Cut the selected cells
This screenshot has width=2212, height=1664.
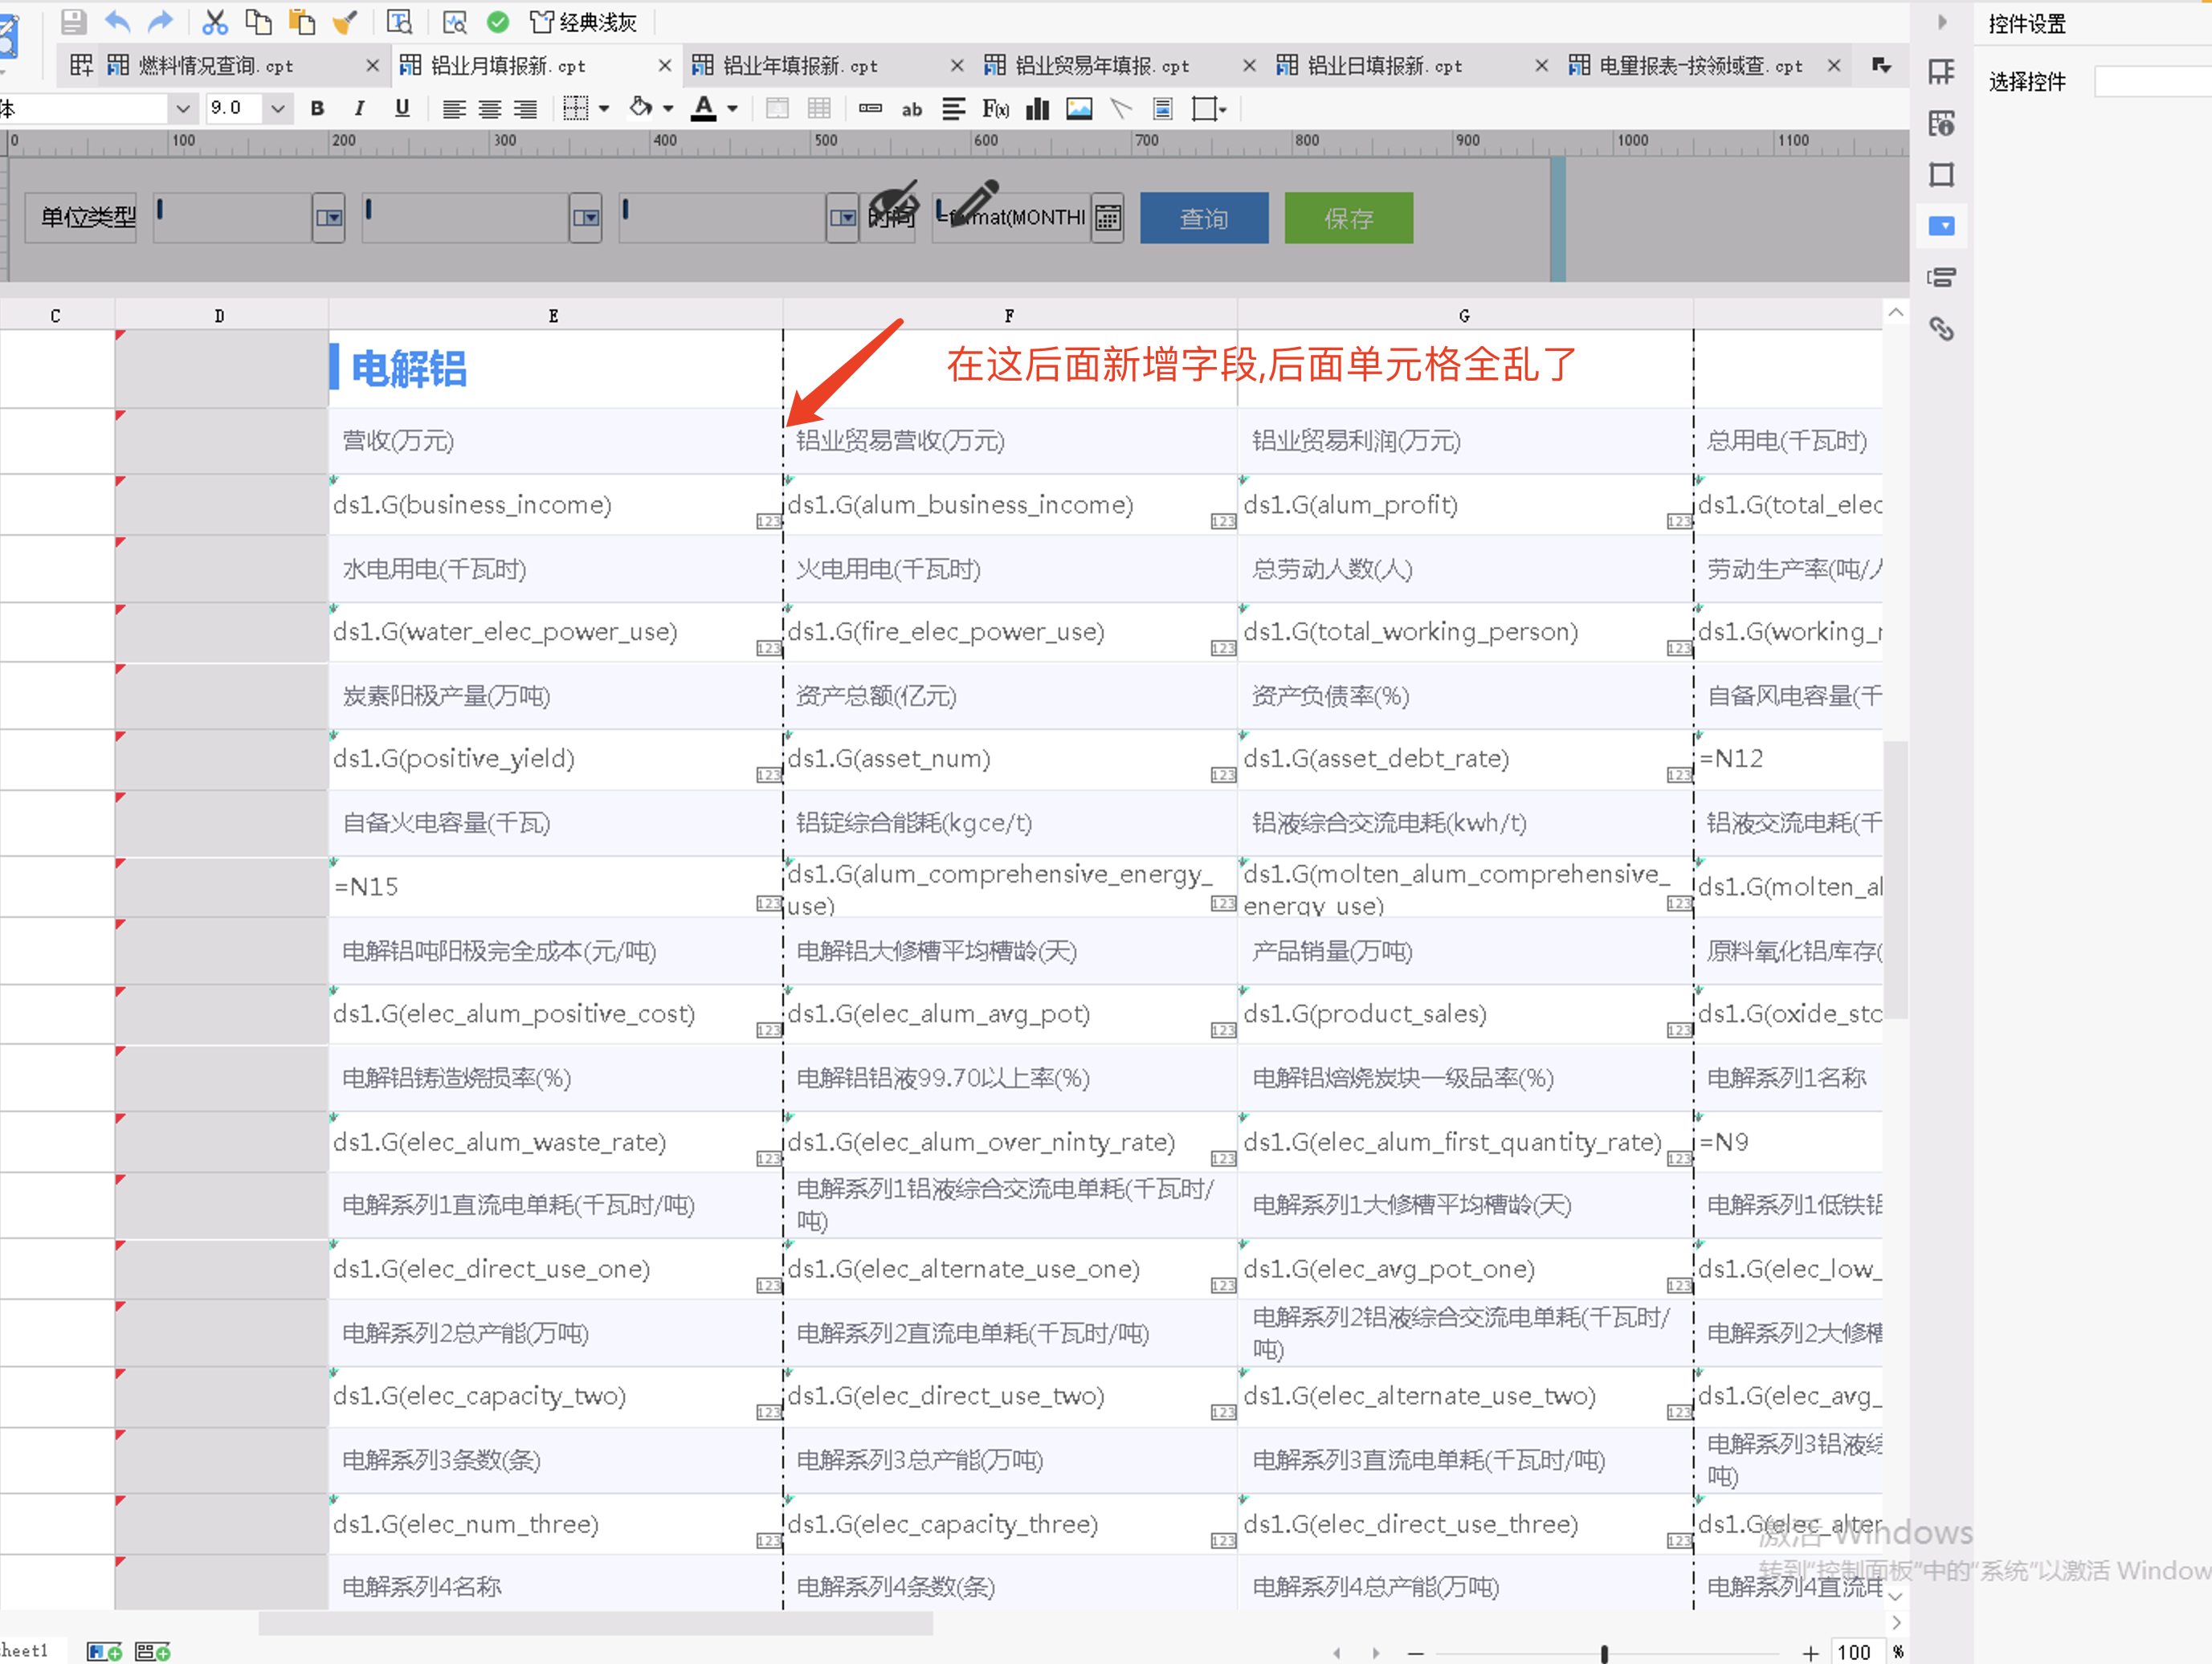[215, 21]
